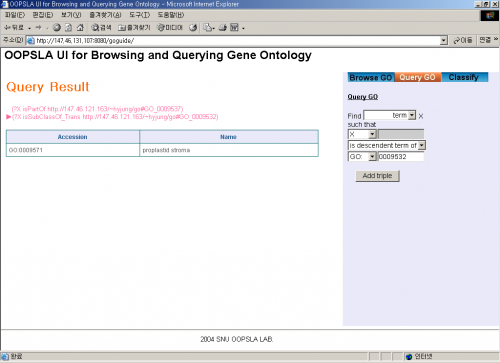Go back with the 뒤로 button
This screenshot has width=500, height=363.
14,28
